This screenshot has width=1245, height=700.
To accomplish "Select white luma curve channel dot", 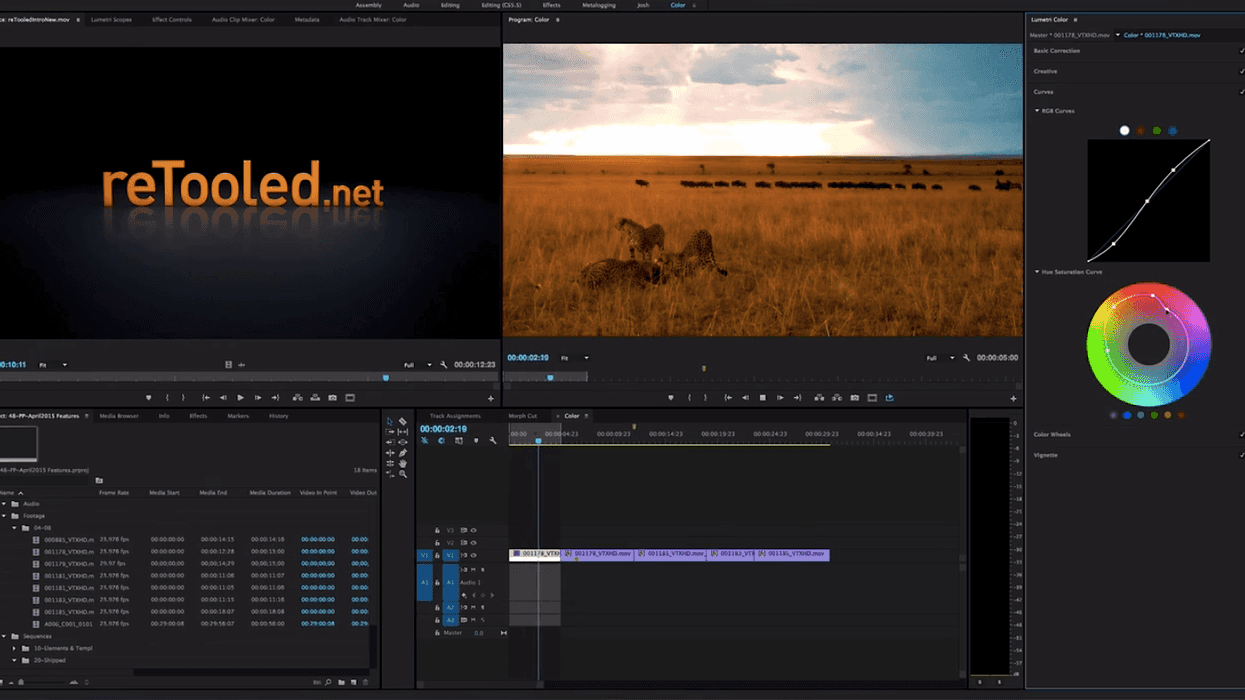I will coord(1125,131).
